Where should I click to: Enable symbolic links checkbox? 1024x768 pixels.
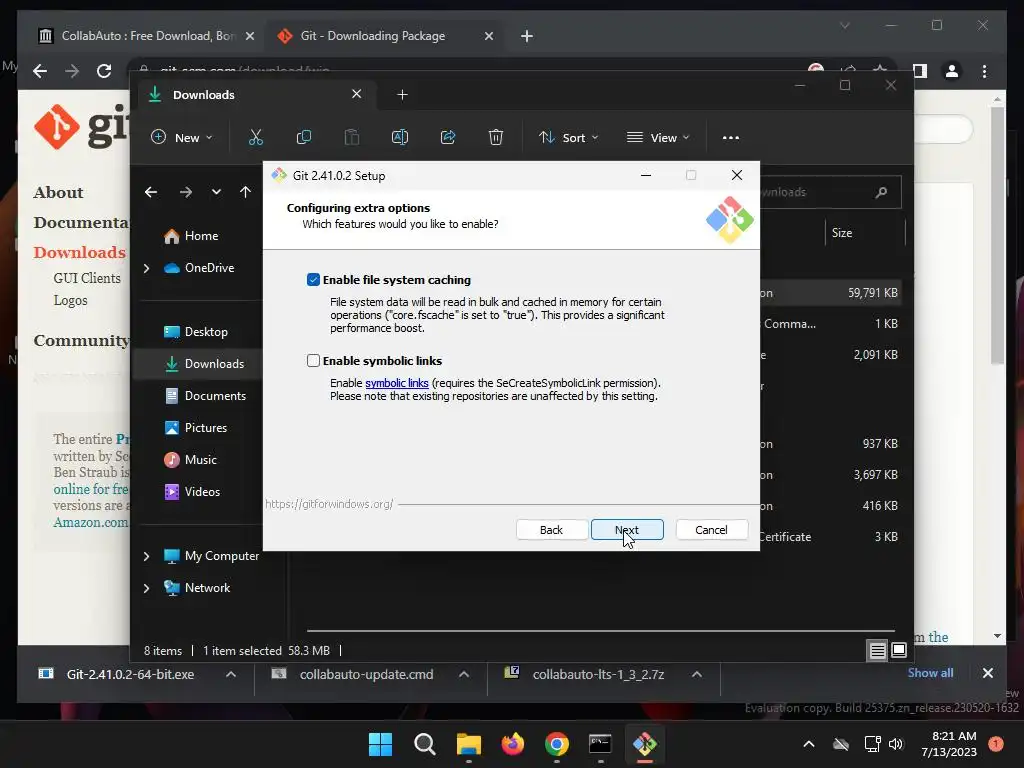pyautogui.click(x=313, y=360)
